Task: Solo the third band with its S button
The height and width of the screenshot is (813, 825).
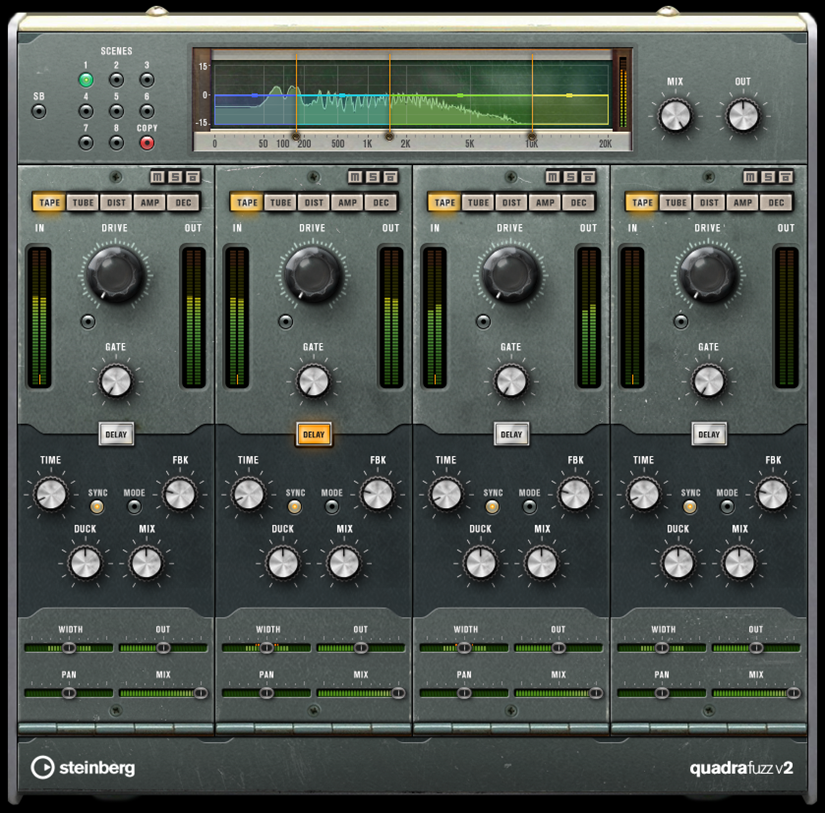Action: (x=570, y=177)
